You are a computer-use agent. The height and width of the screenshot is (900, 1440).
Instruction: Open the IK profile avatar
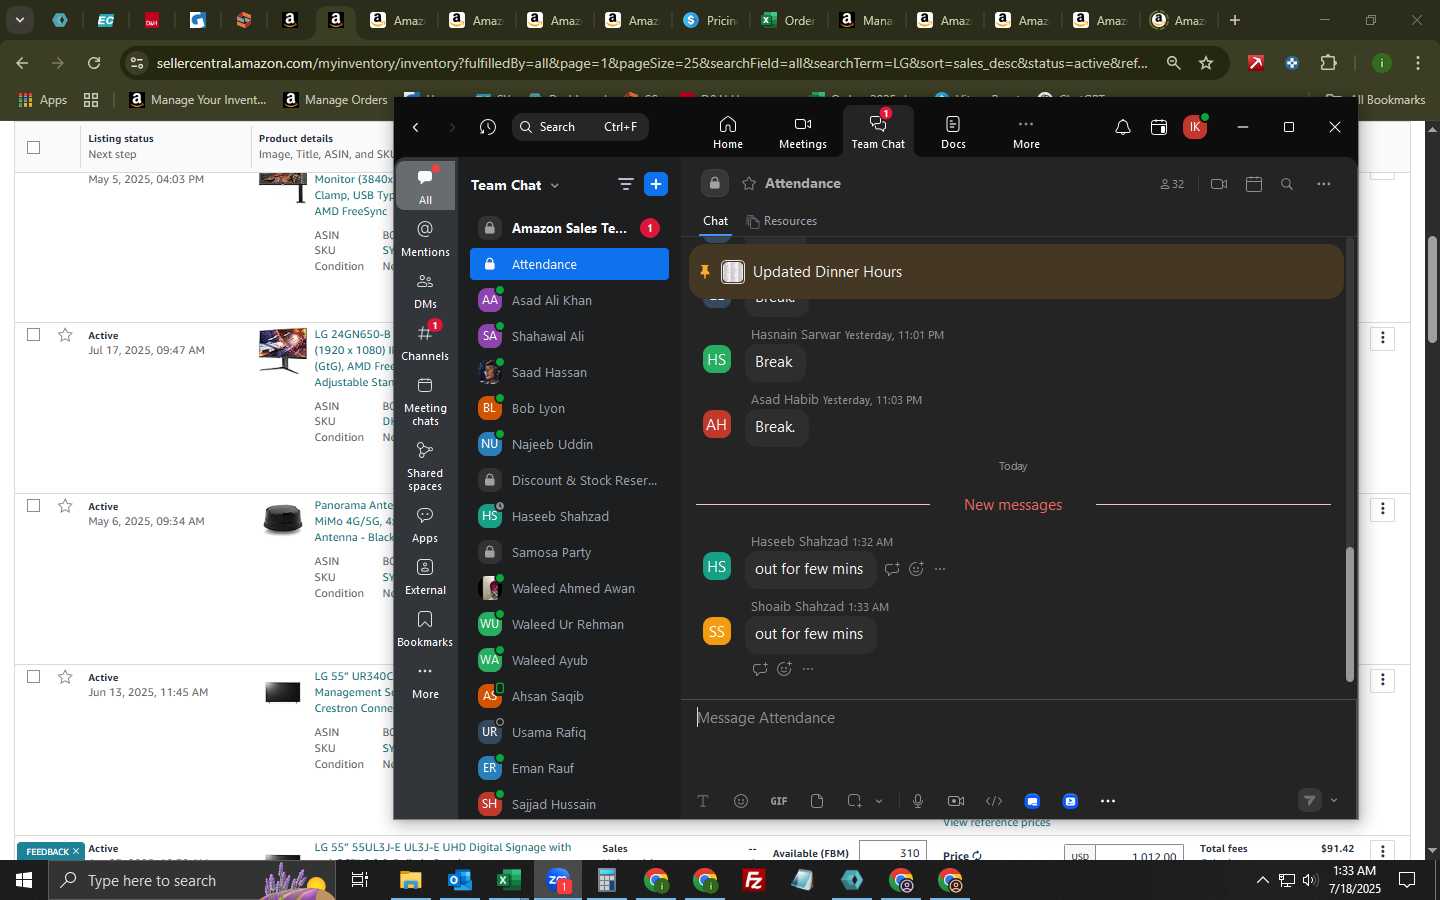1194,127
